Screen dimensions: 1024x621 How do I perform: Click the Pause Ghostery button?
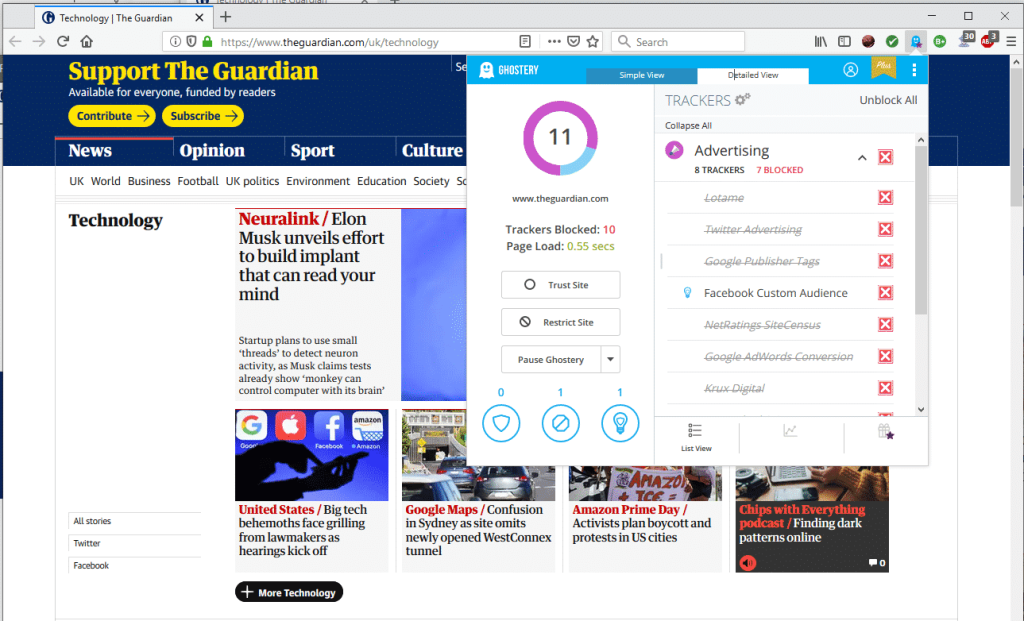click(551, 359)
